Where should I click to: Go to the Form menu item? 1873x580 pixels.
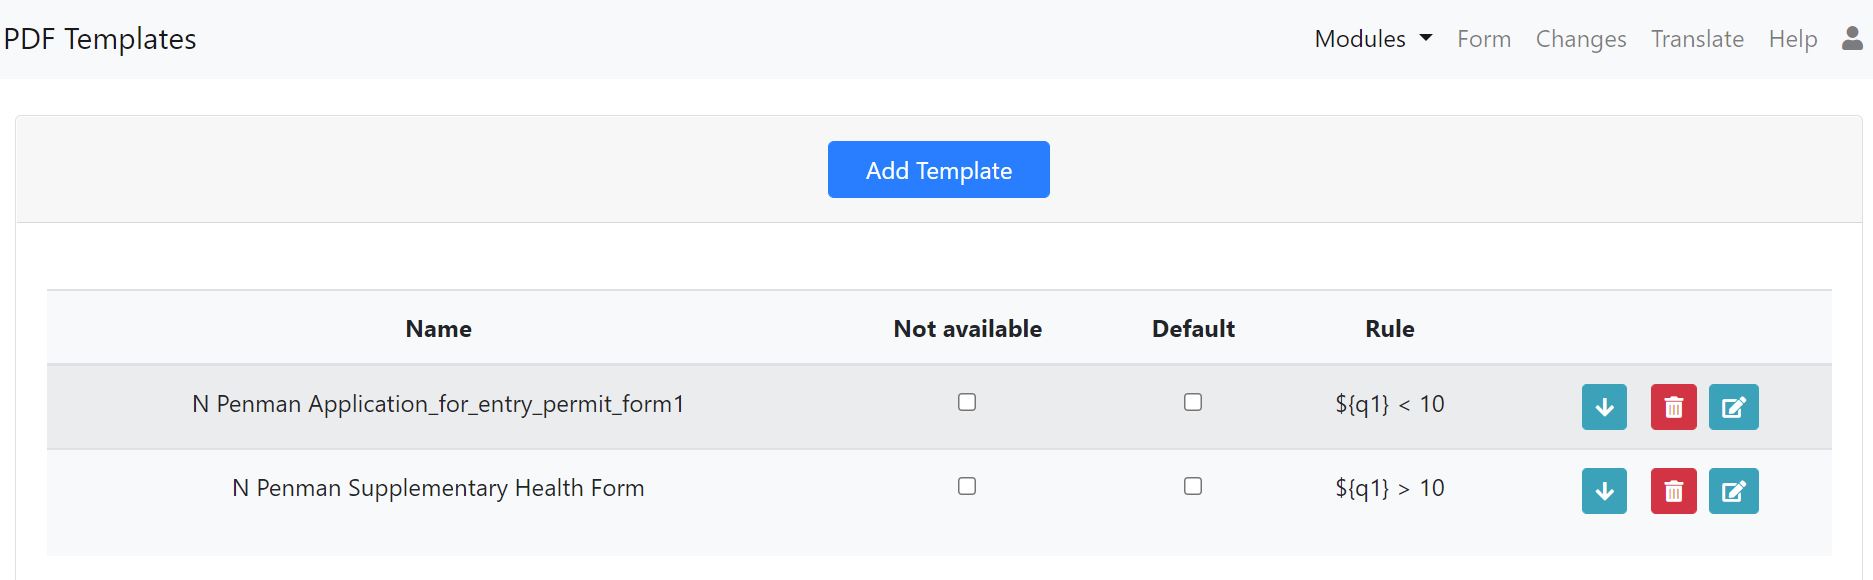1483,38
